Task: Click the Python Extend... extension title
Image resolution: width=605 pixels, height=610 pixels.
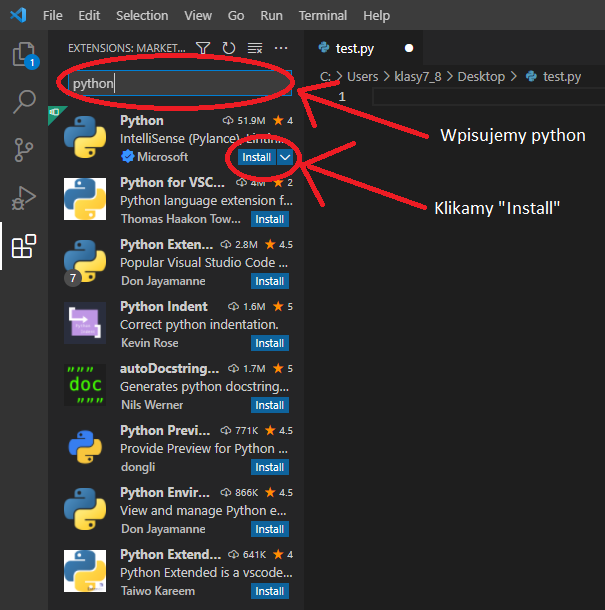Action: [170, 554]
